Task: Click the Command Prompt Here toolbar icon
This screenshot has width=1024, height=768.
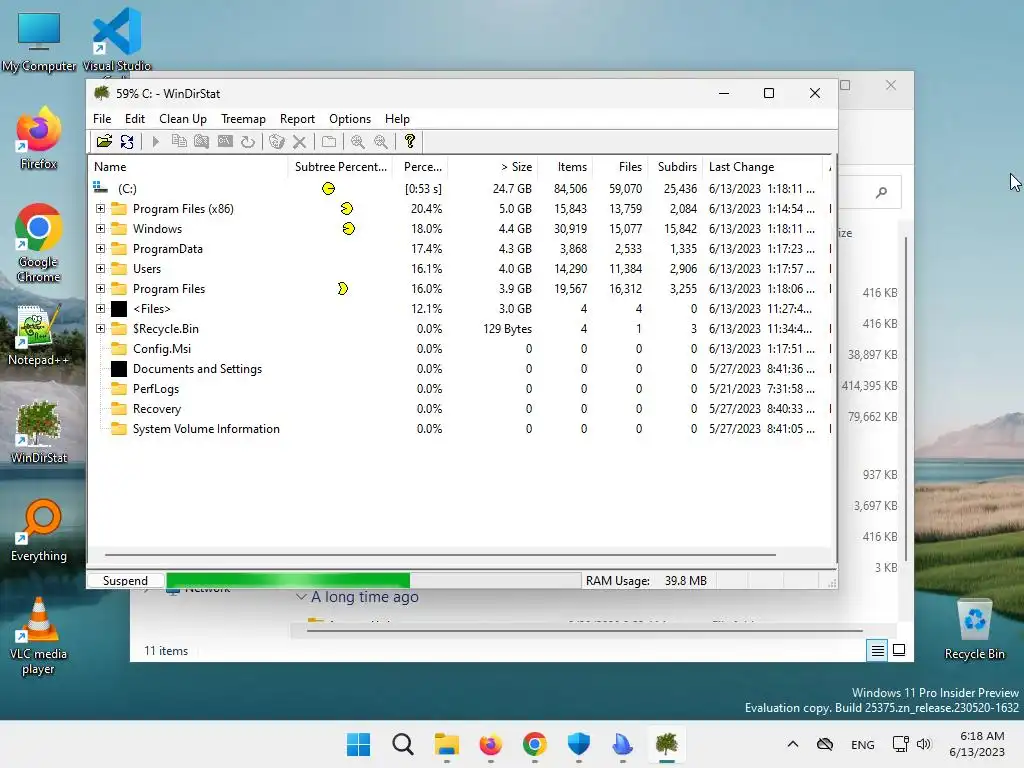Action: [x=225, y=141]
